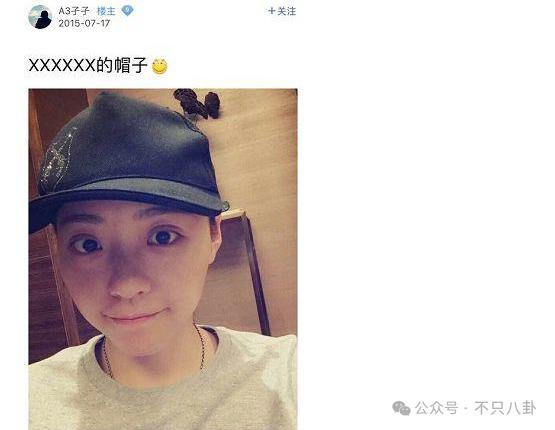
Task: Follow the user with the 关注 button
Action: click(x=282, y=11)
